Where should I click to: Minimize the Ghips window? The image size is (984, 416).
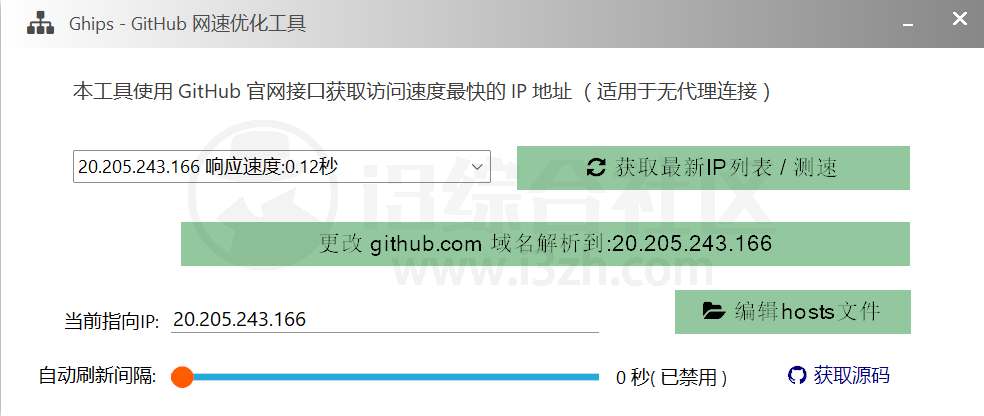tap(907, 25)
